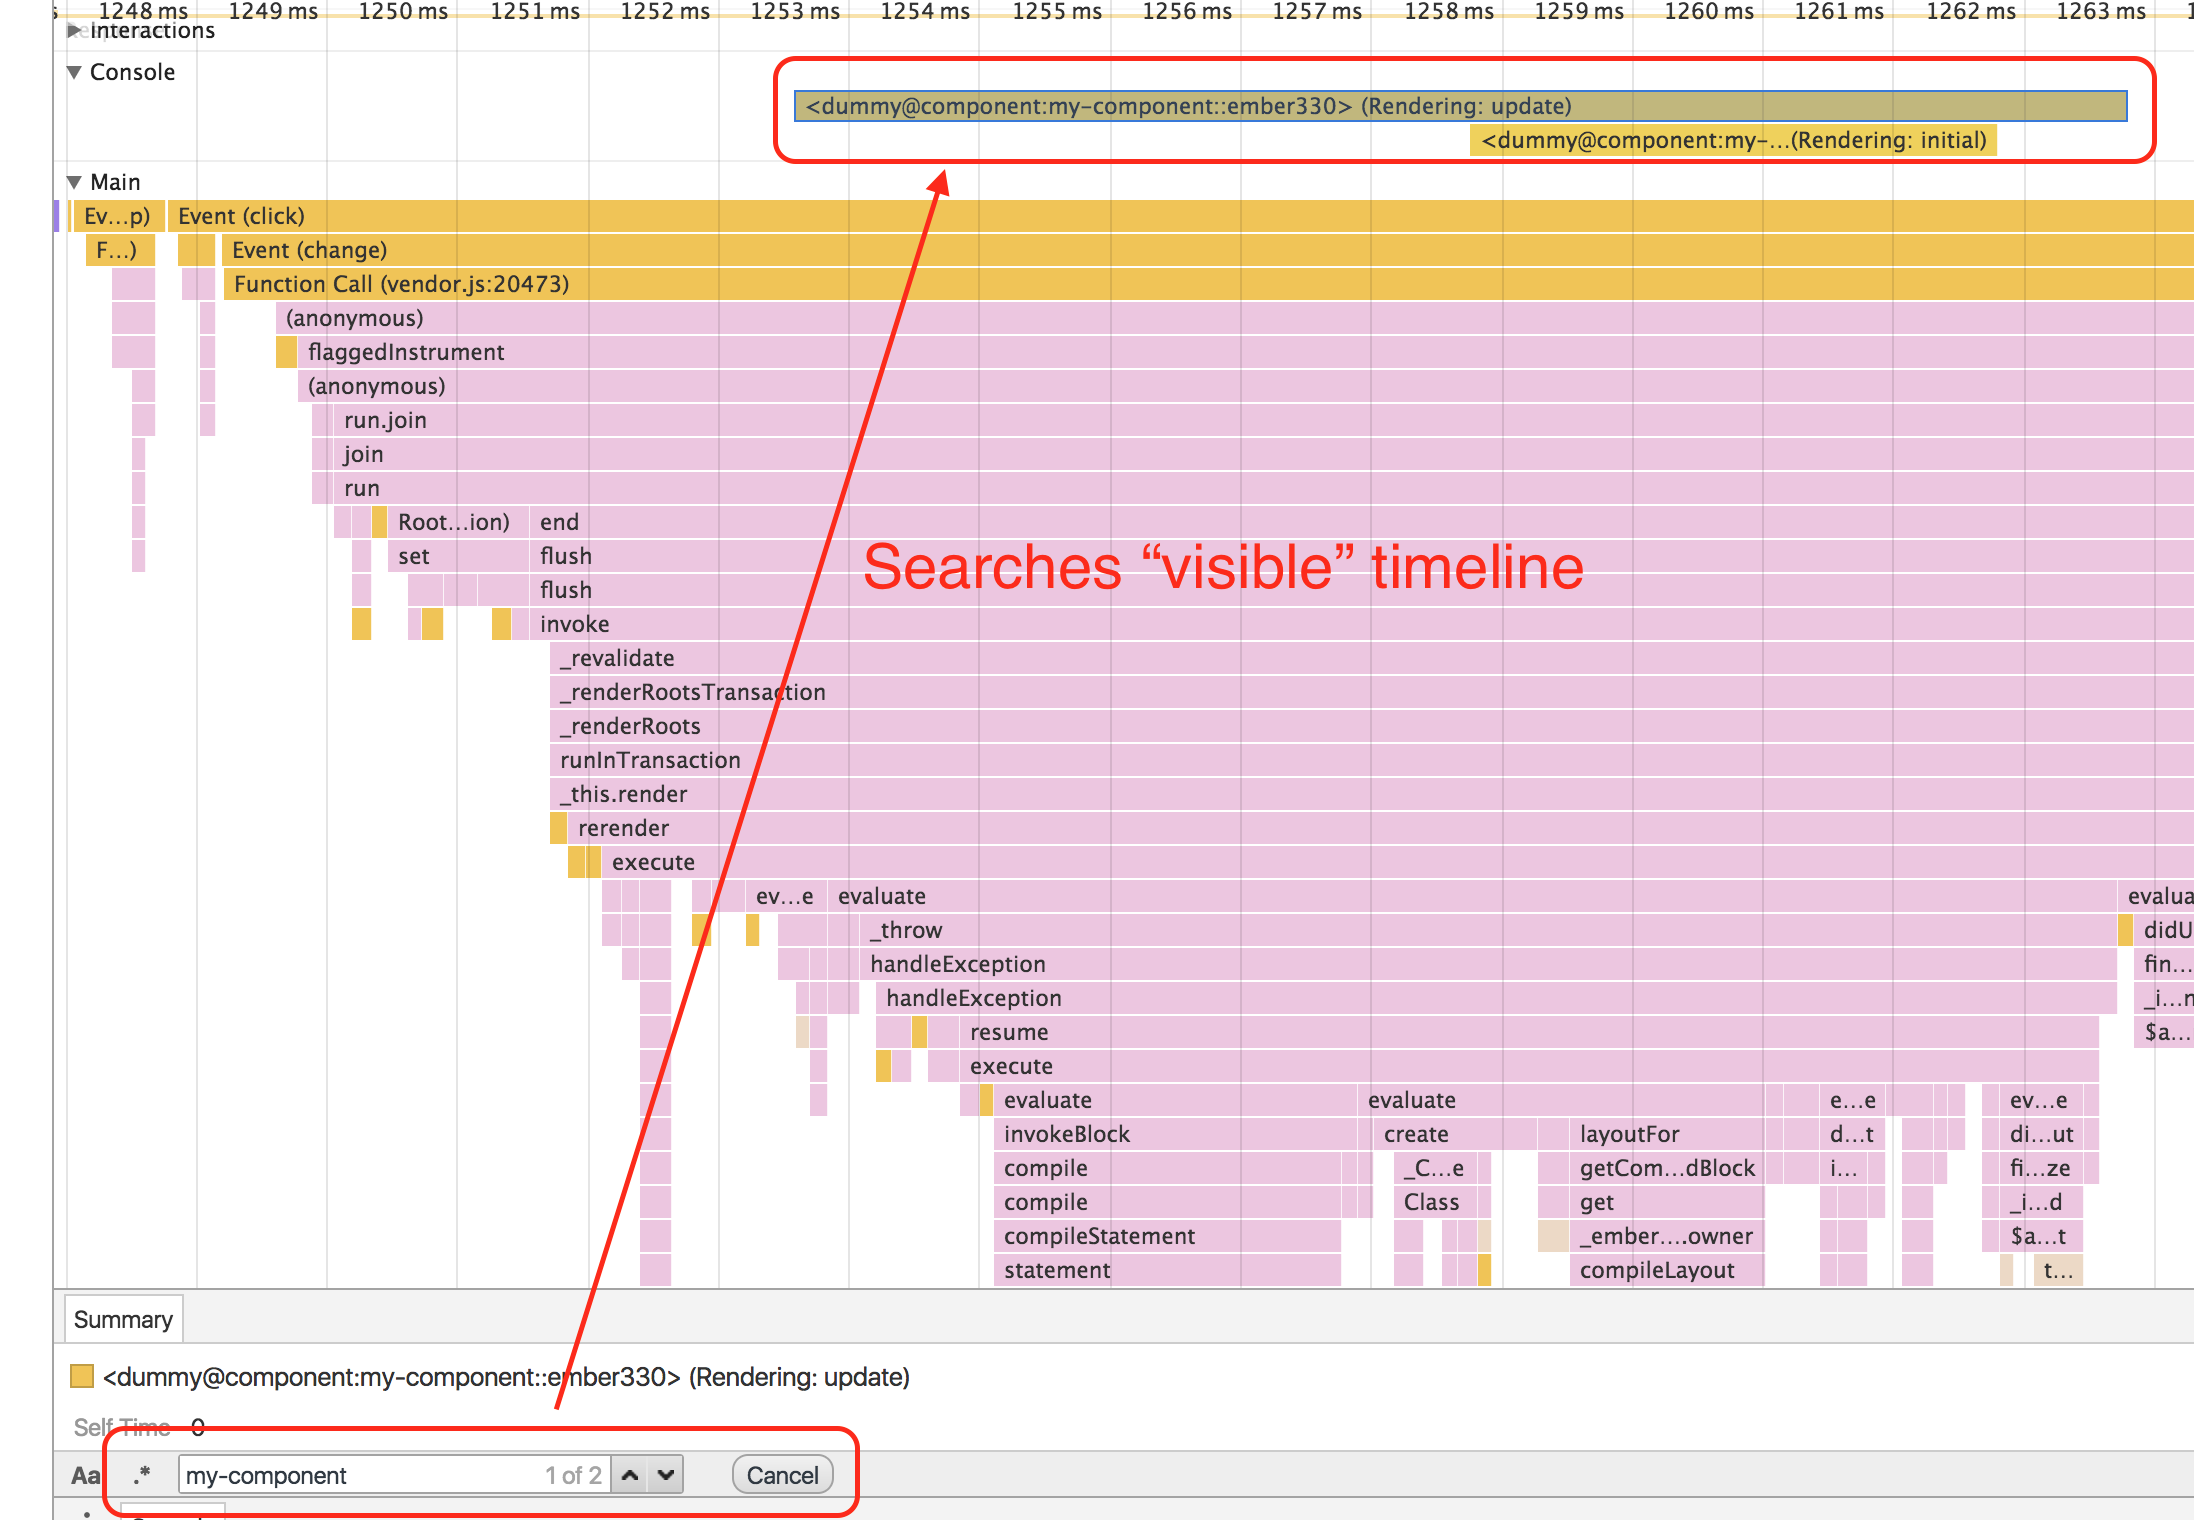Jump to next search result arrow
The width and height of the screenshot is (2194, 1520).
pyautogui.click(x=666, y=1475)
